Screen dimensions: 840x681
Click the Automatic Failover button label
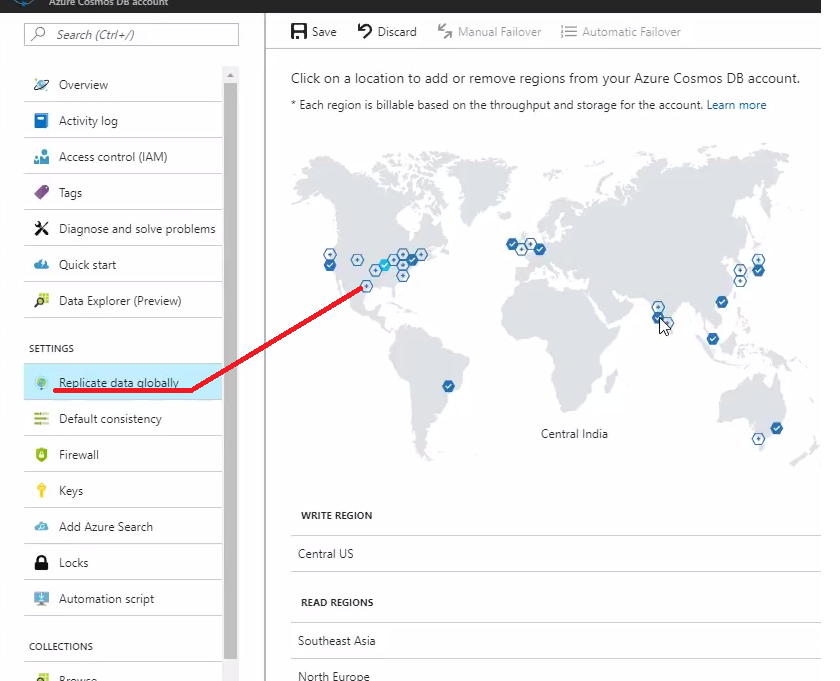pos(631,32)
